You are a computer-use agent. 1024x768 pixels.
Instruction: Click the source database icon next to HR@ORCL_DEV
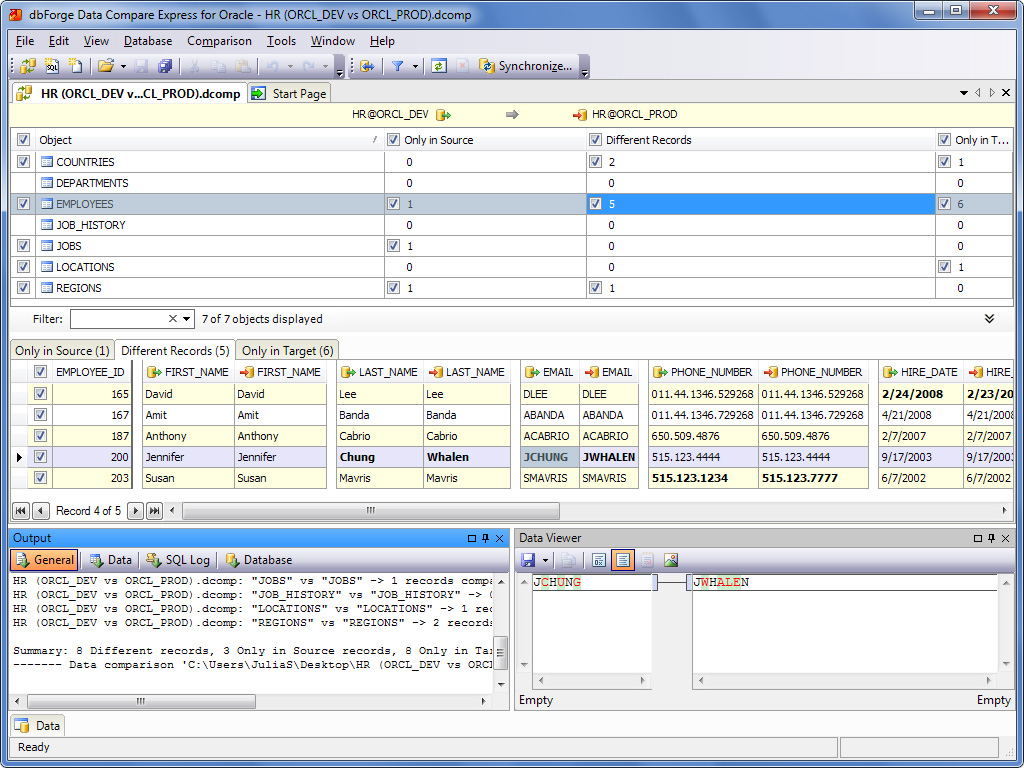click(444, 115)
